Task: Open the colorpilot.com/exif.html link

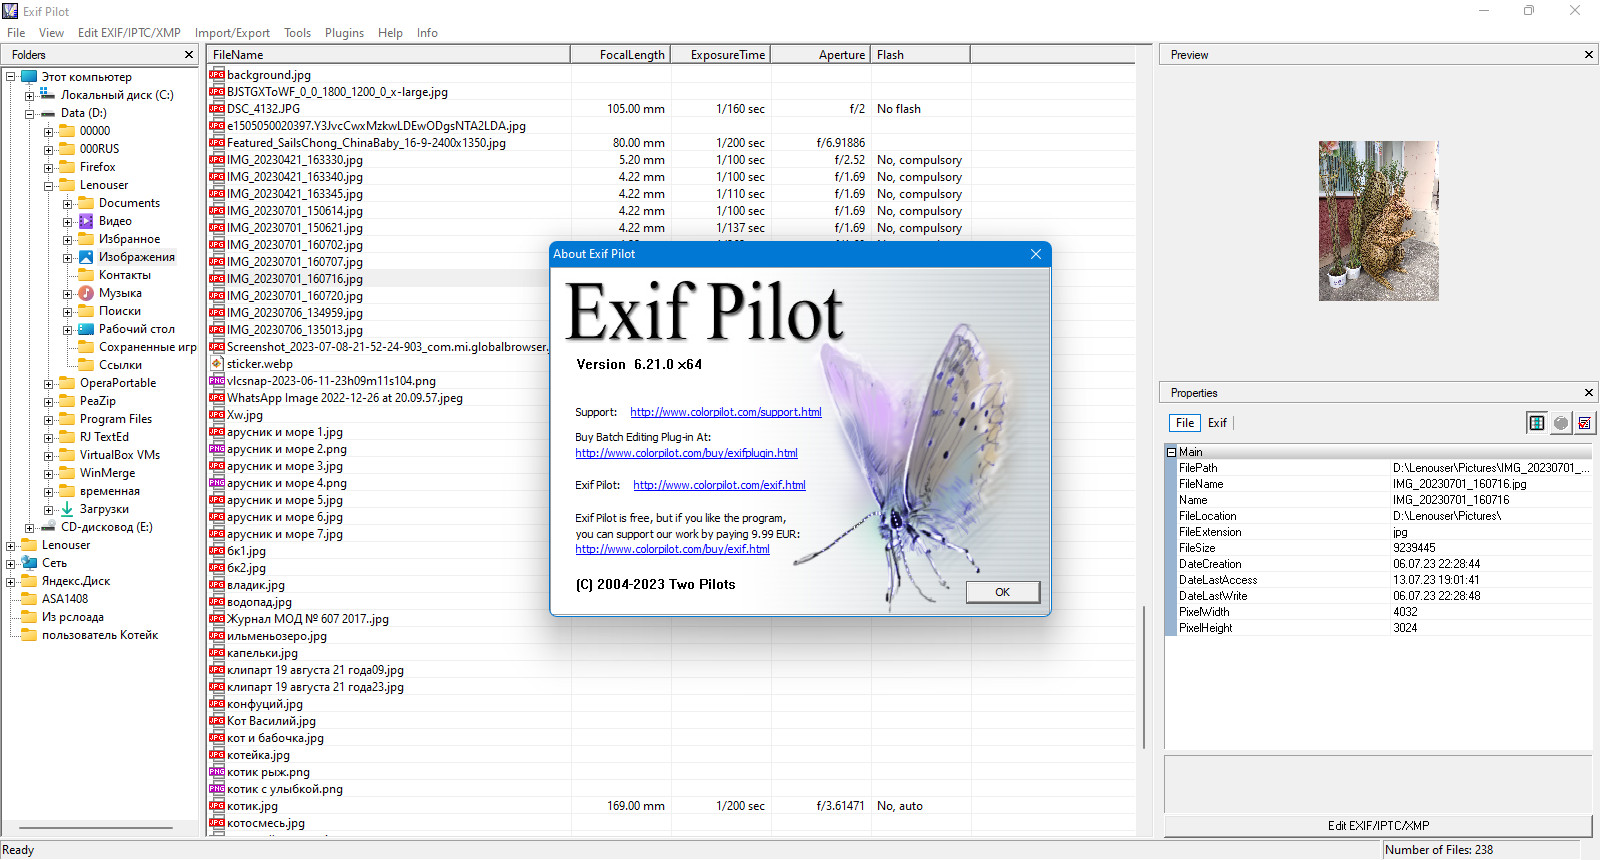Action: click(x=719, y=485)
